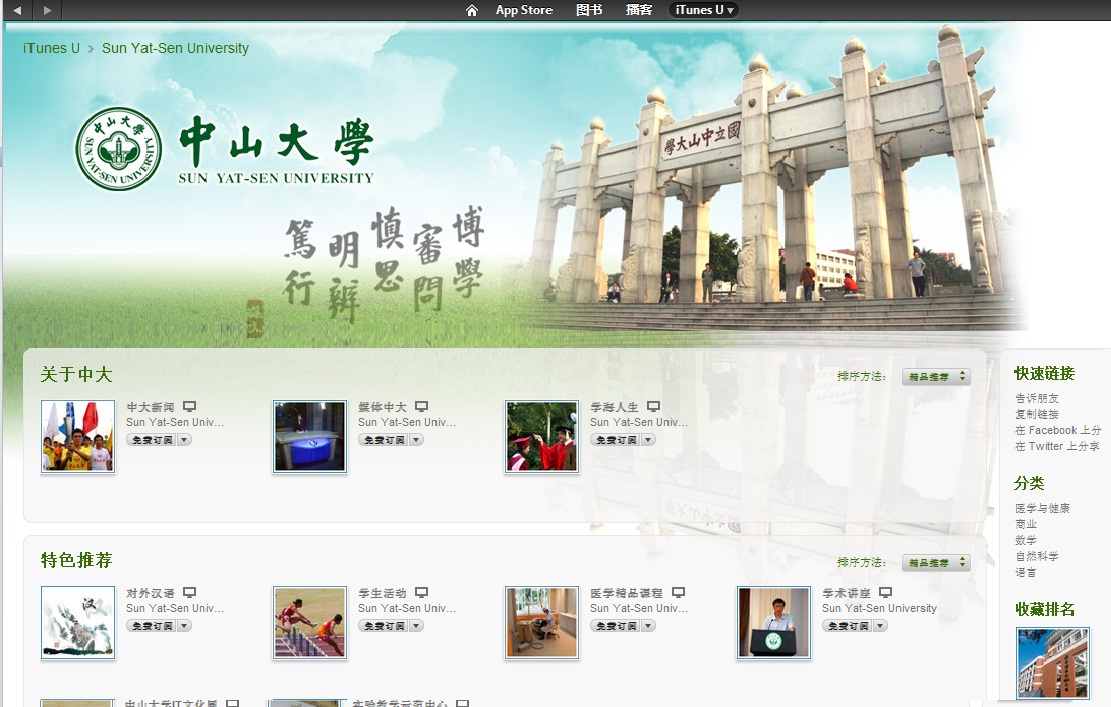Open the iTunes U tab menu
The width and height of the screenshot is (1111, 707).
(x=704, y=10)
